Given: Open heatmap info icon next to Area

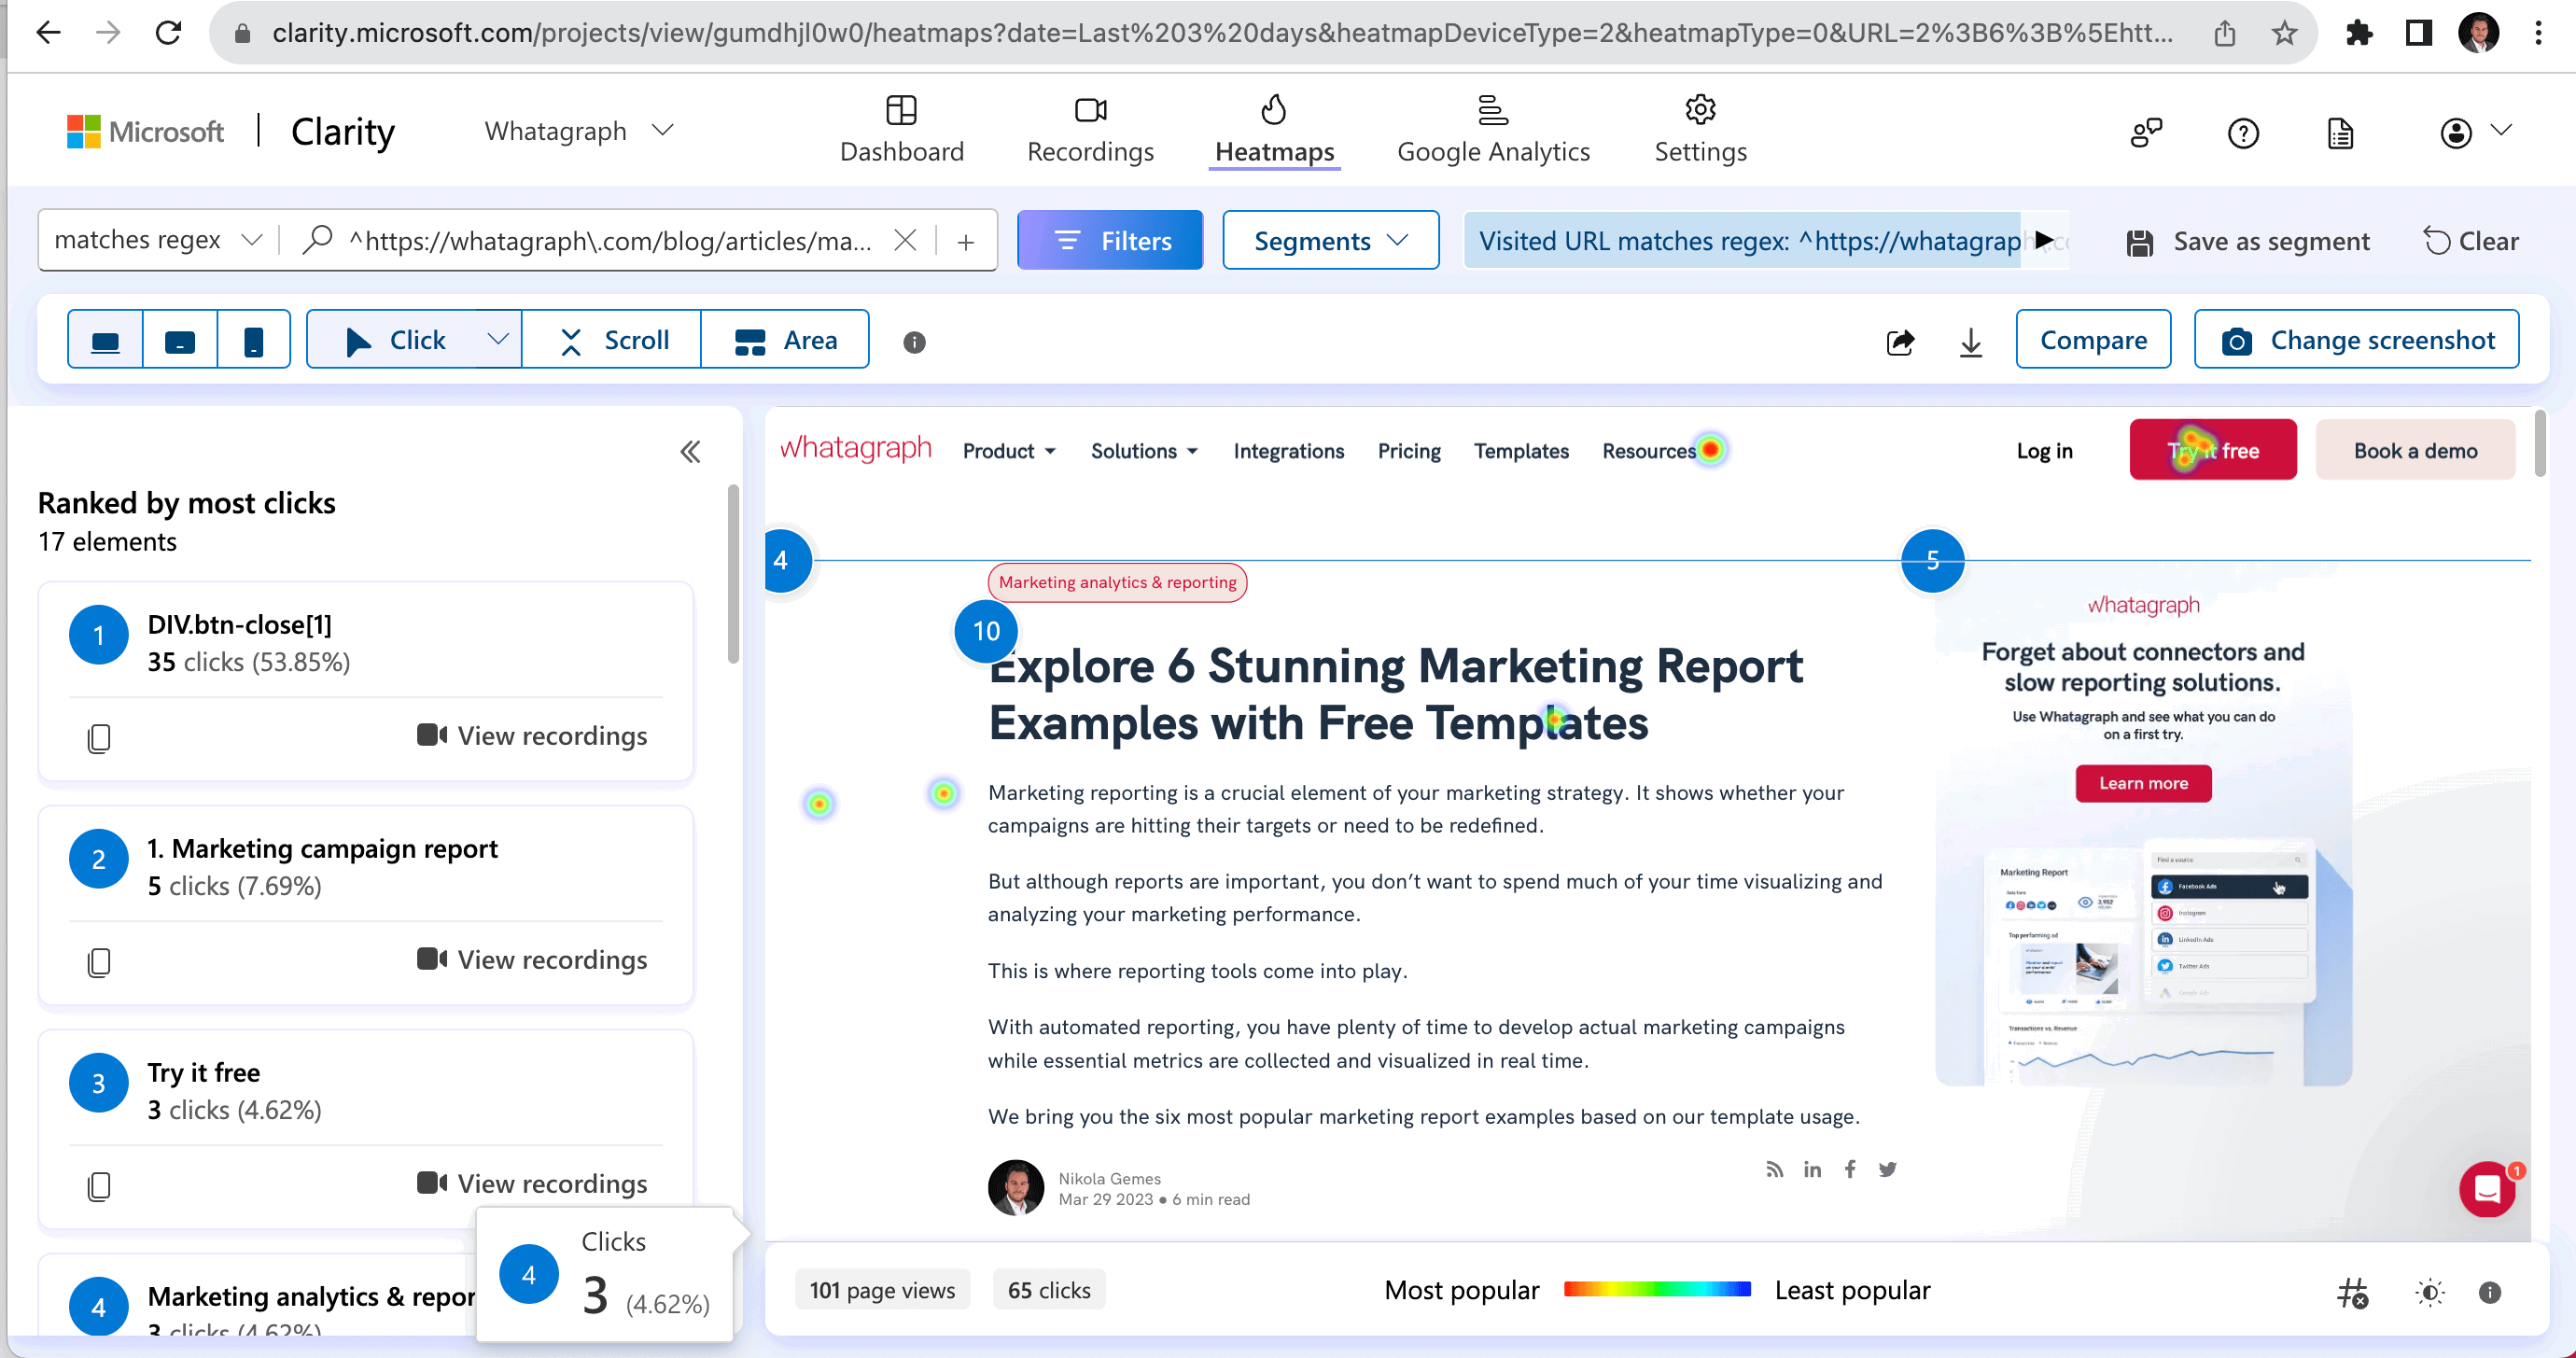Looking at the screenshot, I should (914, 342).
